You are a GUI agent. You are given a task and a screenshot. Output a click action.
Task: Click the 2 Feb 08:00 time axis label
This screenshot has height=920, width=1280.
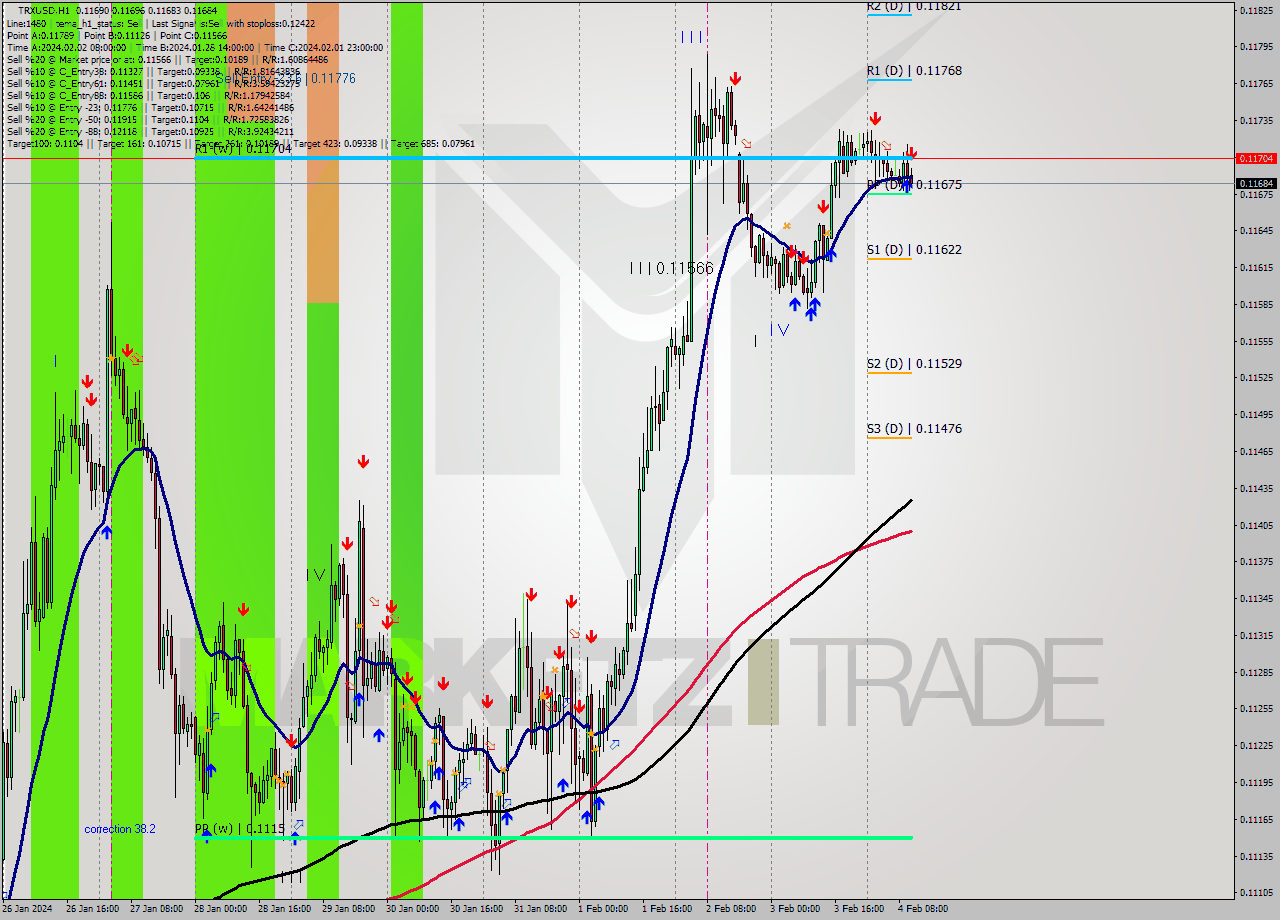(x=732, y=909)
